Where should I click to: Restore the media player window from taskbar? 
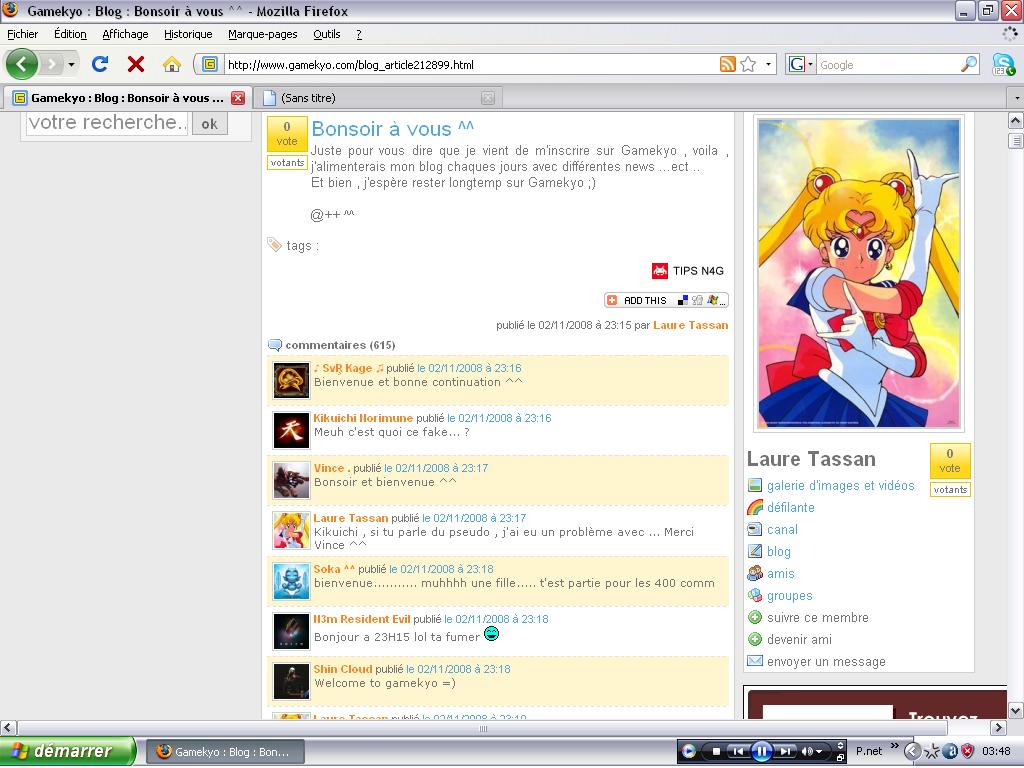840,758
